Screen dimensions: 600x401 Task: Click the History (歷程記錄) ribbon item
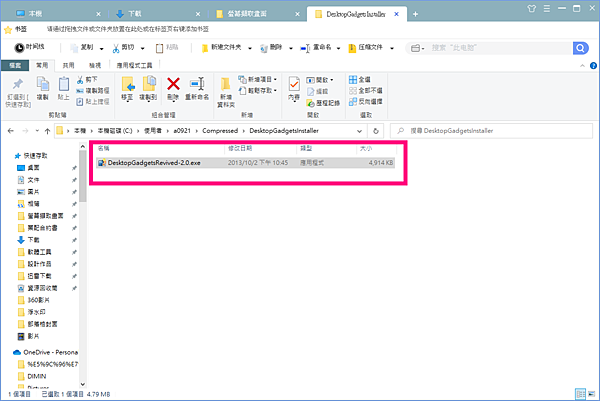323,103
